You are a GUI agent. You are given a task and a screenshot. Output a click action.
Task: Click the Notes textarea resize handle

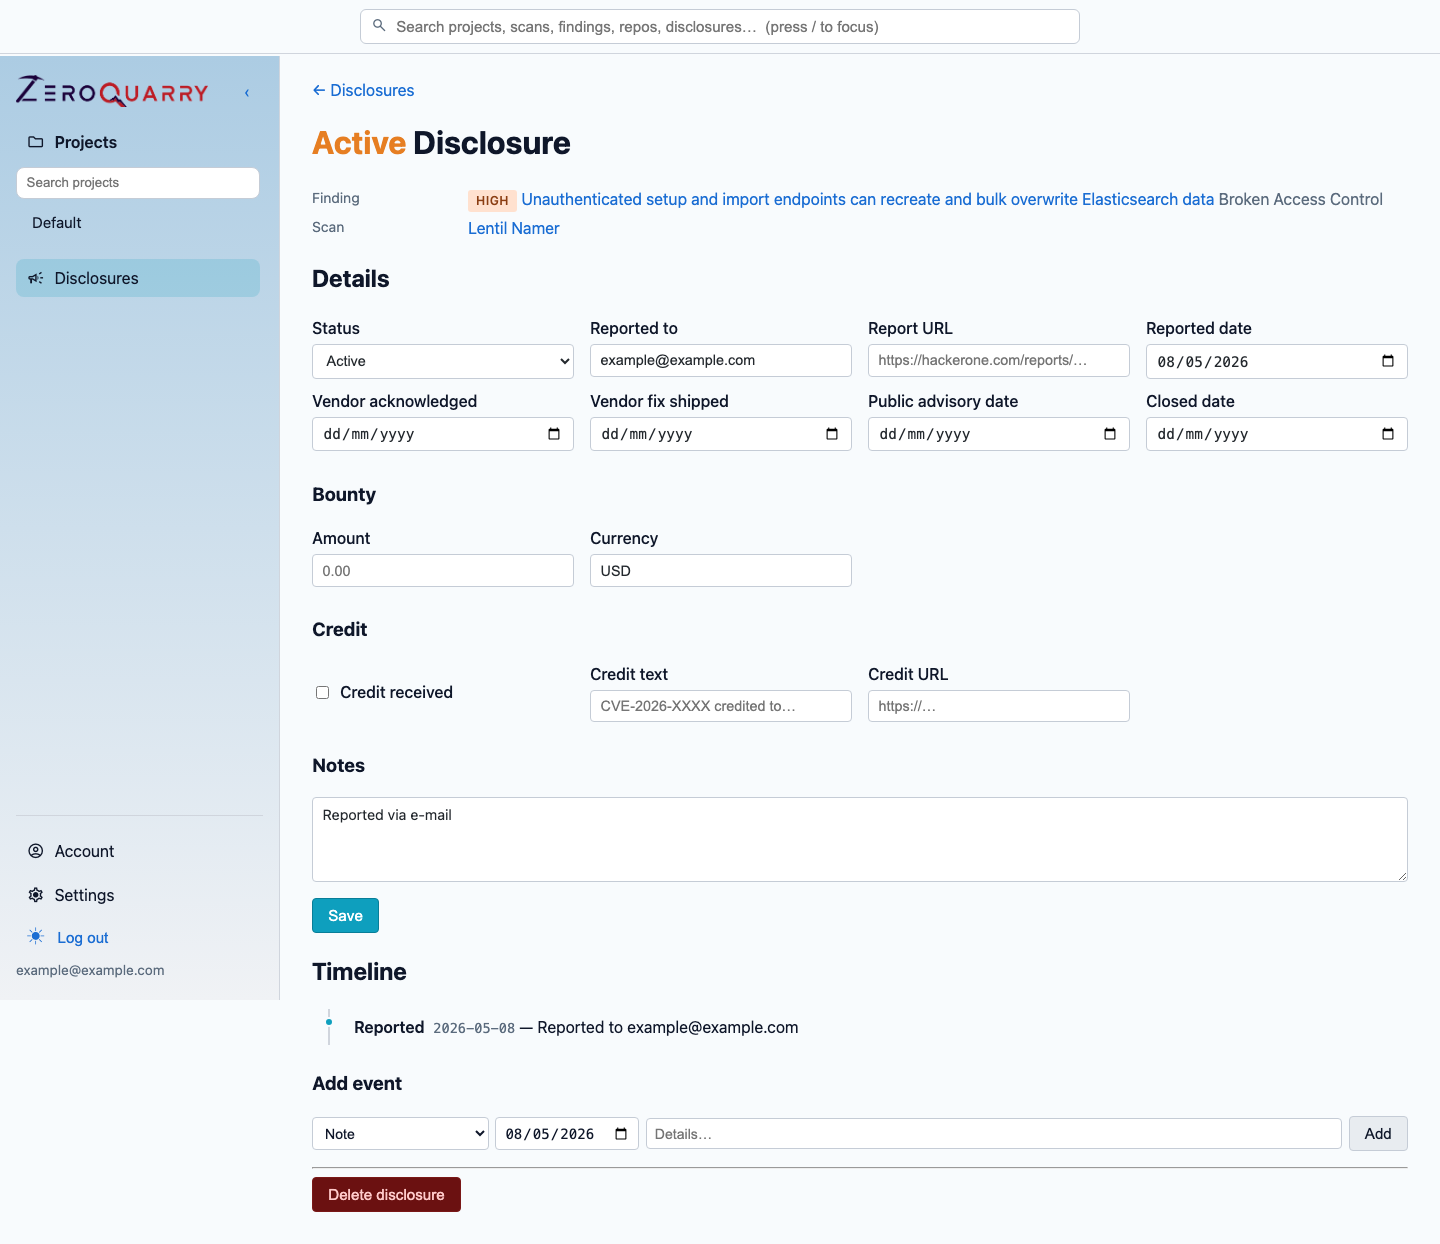pyautogui.click(x=1402, y=876)
